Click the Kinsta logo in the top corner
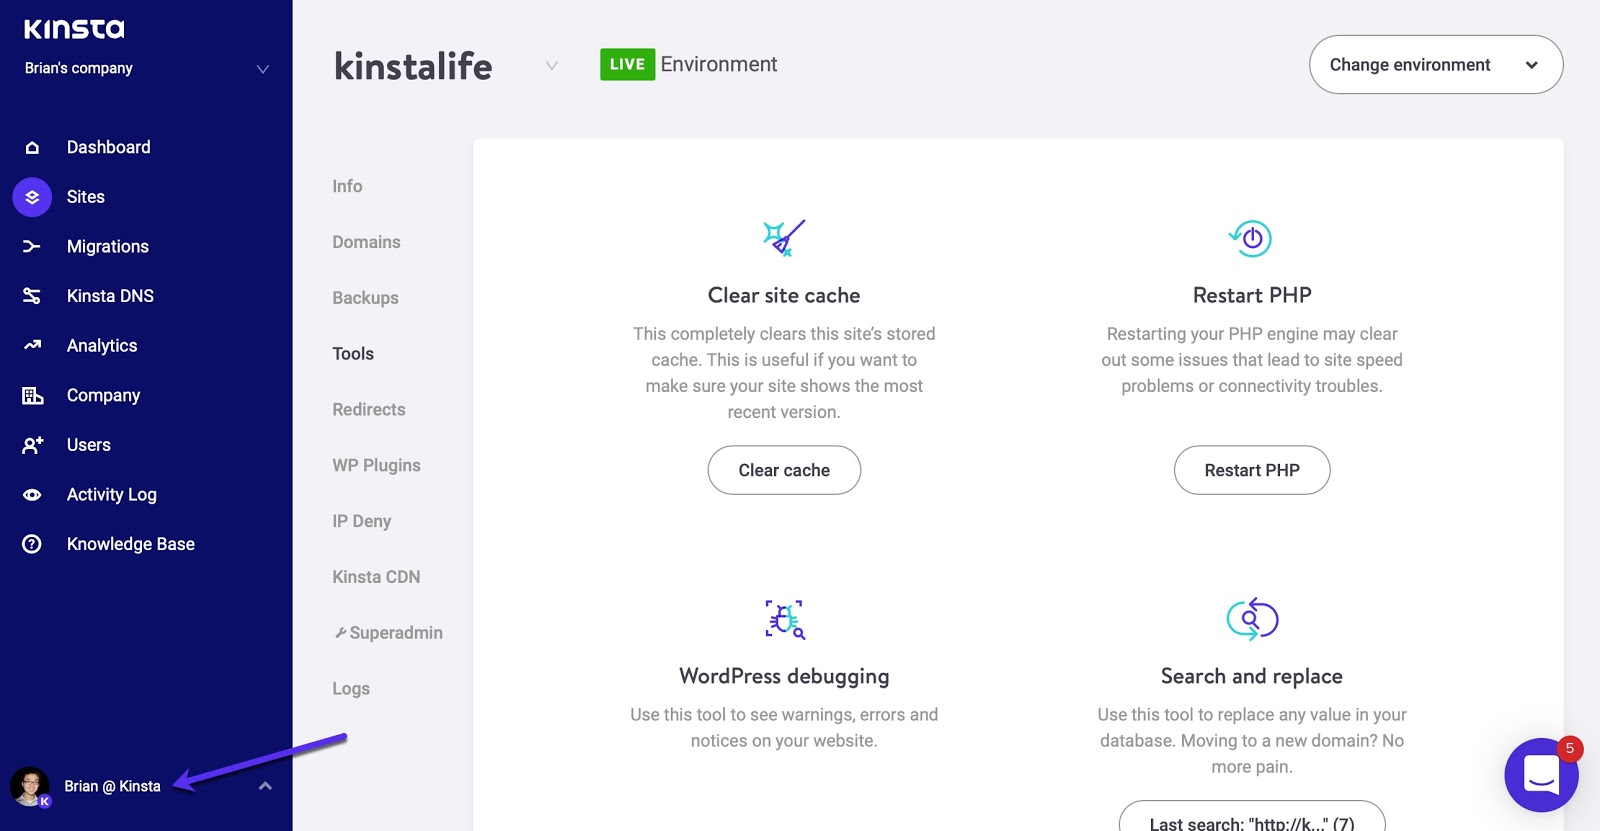1600x831 pixels. tap(73, 28)
